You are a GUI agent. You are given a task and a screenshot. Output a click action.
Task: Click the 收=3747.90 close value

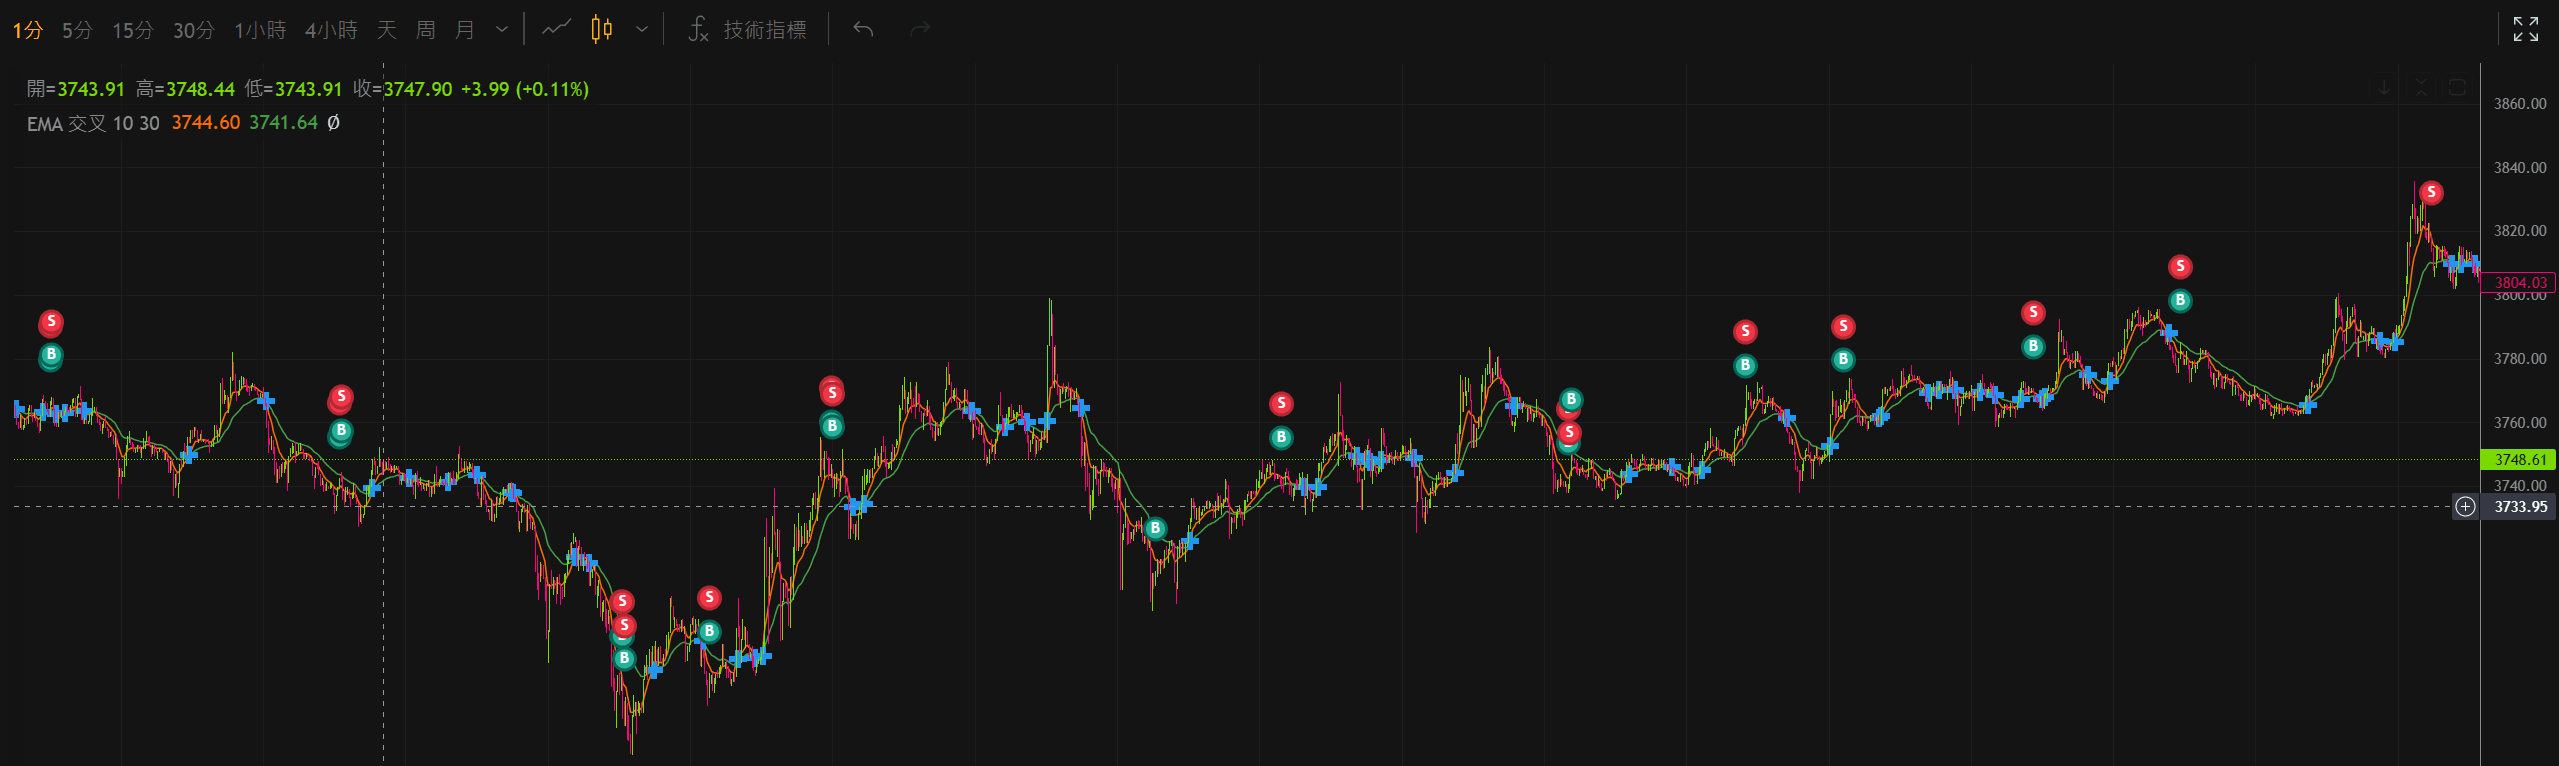click(402, 89)
